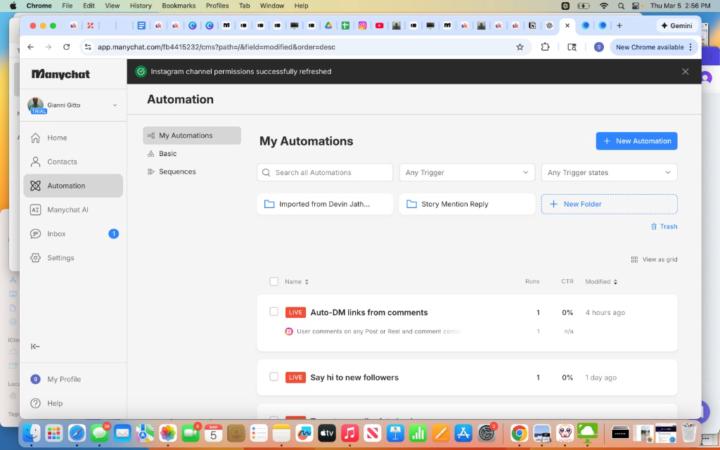Image resolution: width=720 pixels, height=450 pixels.
Task: Click the New Automation button
Action: (636, 141)
